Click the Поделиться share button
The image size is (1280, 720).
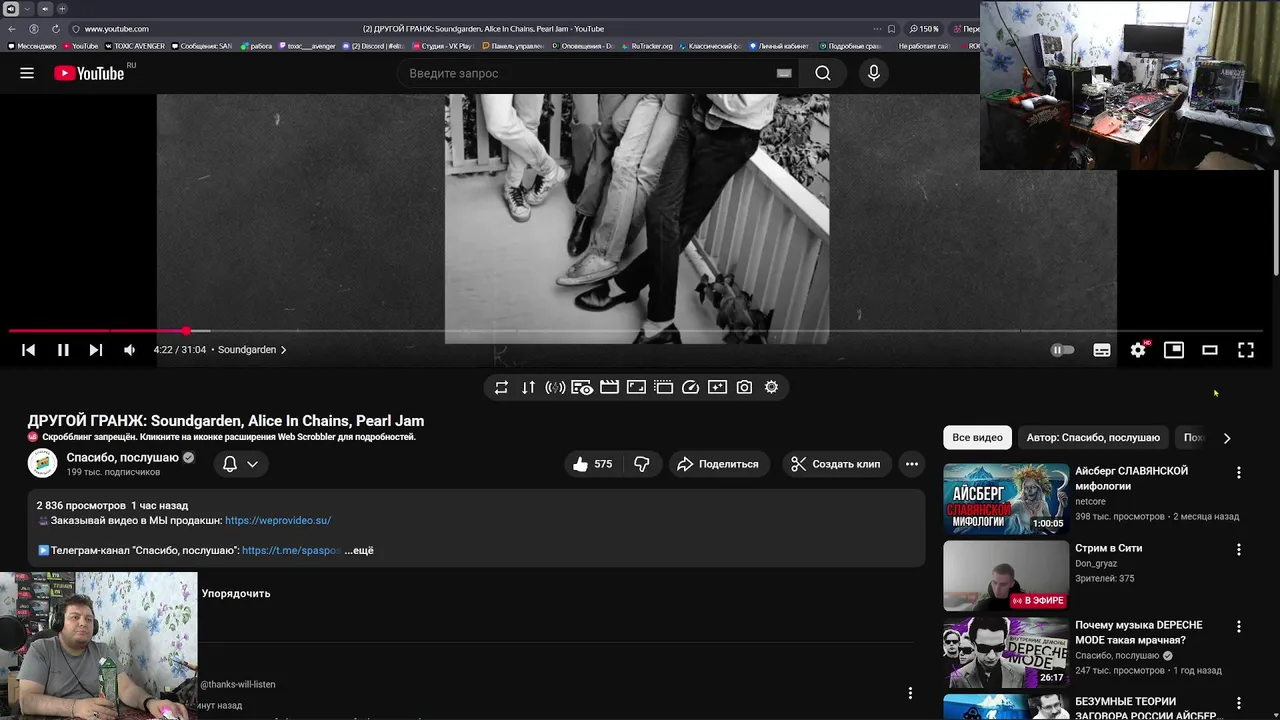(718, 464)
